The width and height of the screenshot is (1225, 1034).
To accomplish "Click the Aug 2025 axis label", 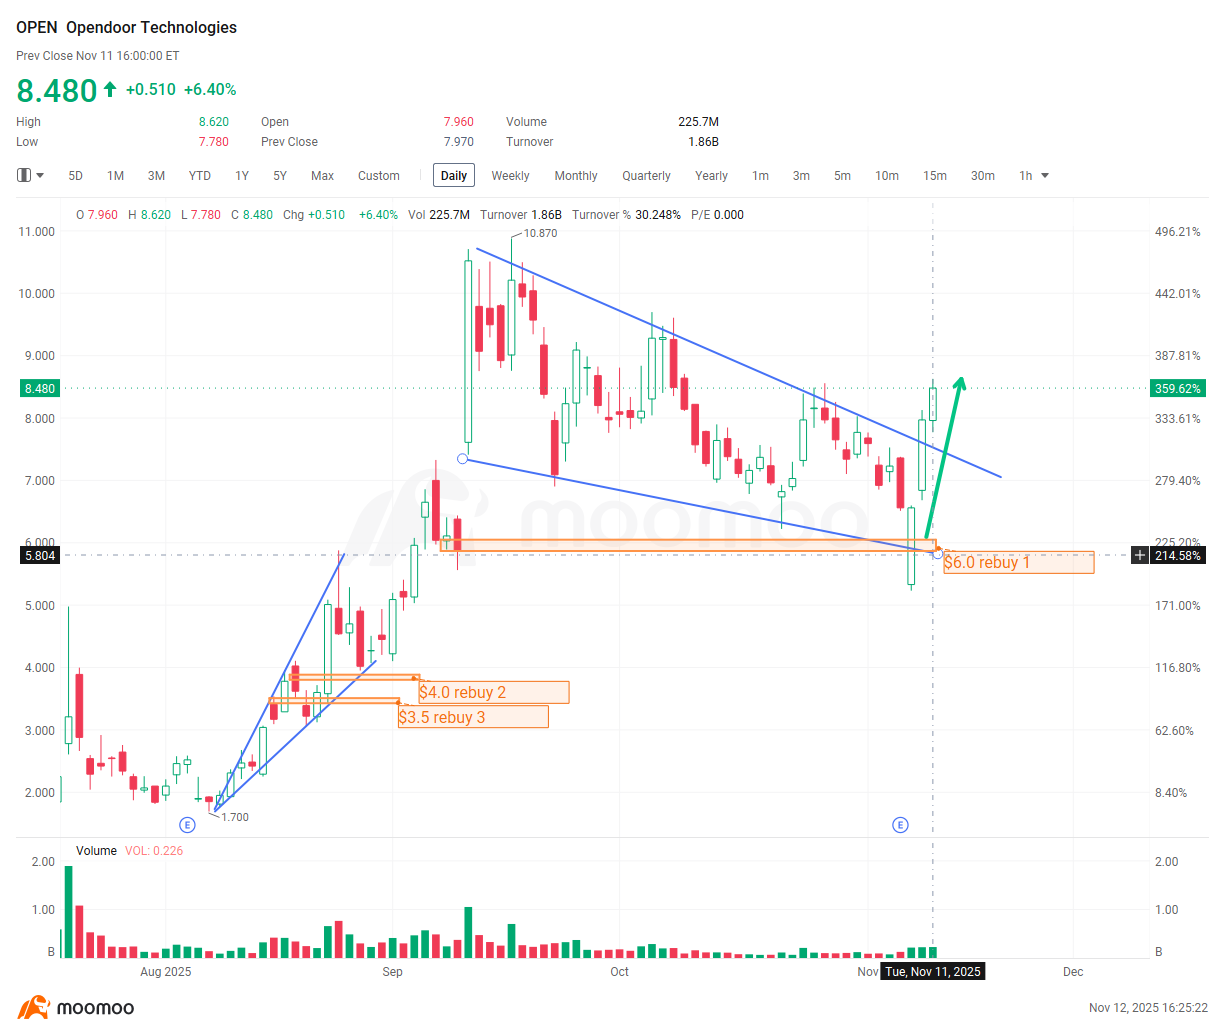I will click(165, 972).
